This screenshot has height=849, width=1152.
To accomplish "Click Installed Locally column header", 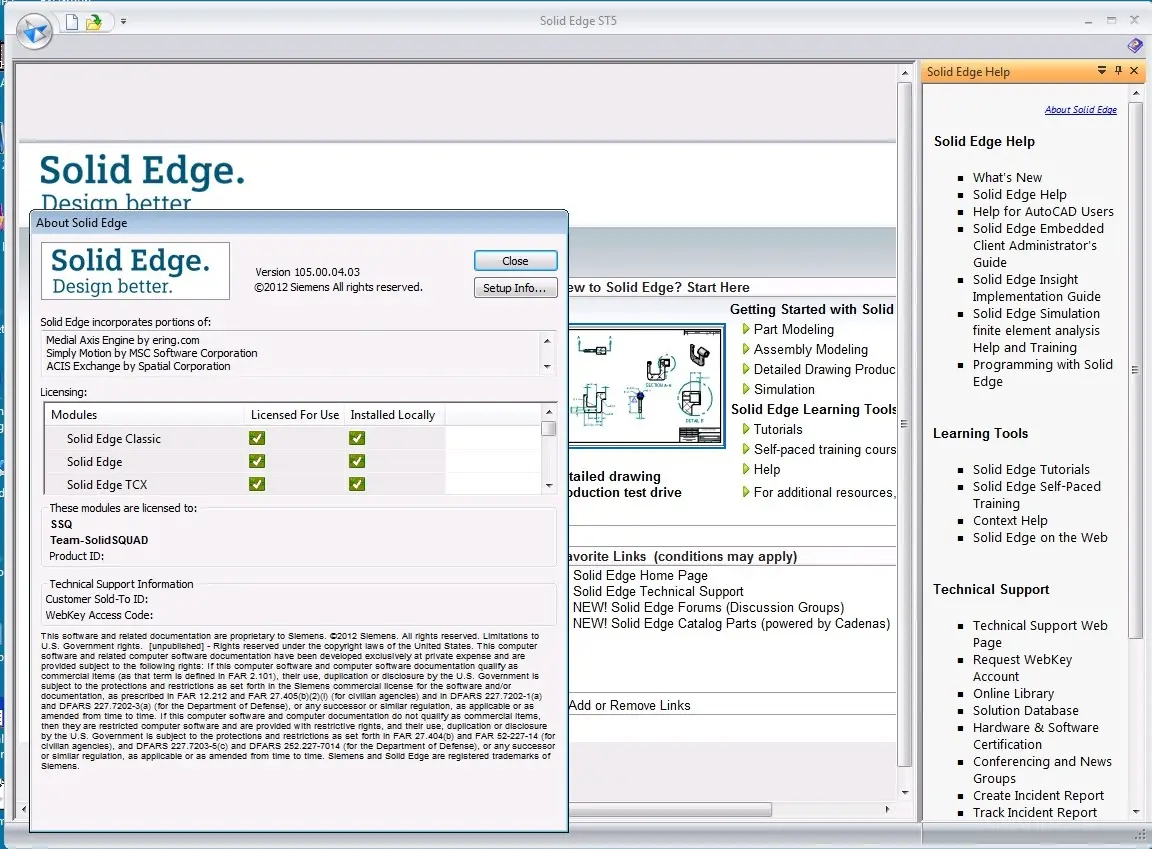I will (x=395, y=415).
